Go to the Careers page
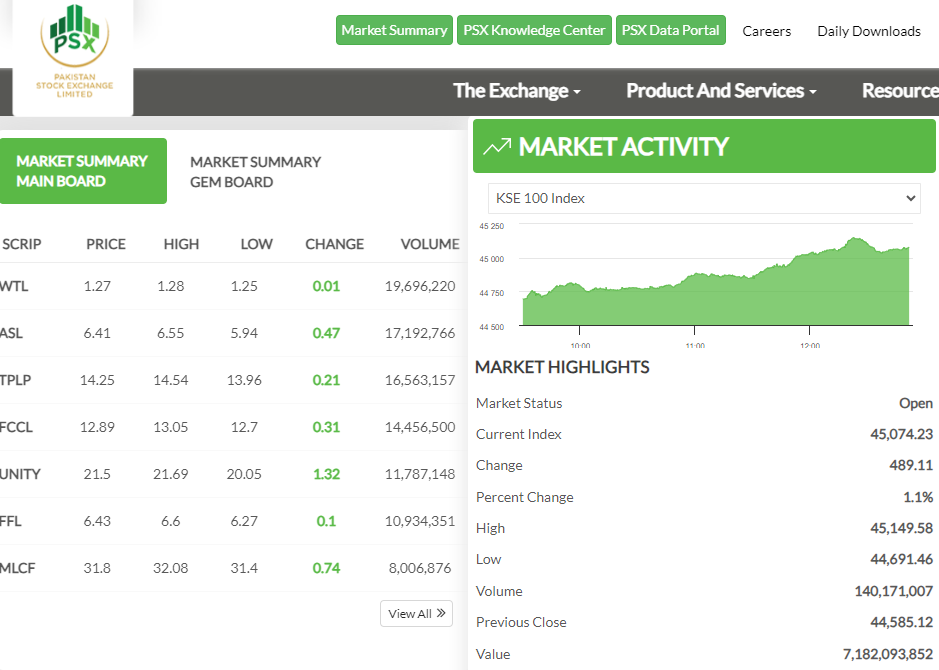The image size is (939, 670). point(766,31)
